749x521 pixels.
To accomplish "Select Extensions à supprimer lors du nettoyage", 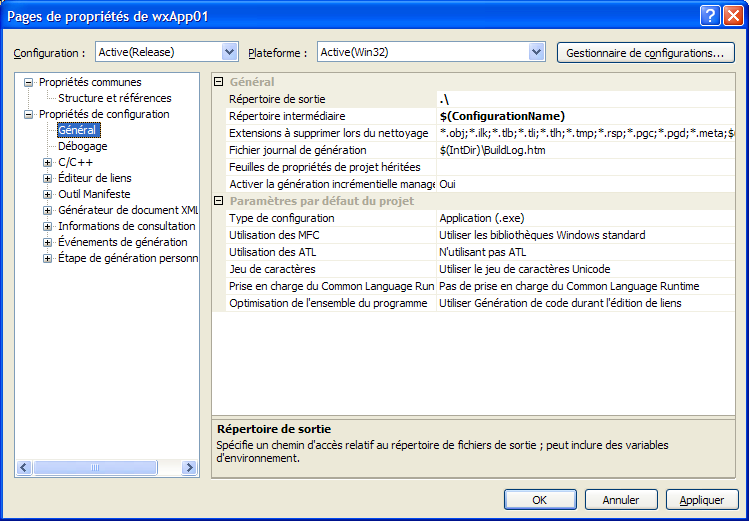I will 331,133.
